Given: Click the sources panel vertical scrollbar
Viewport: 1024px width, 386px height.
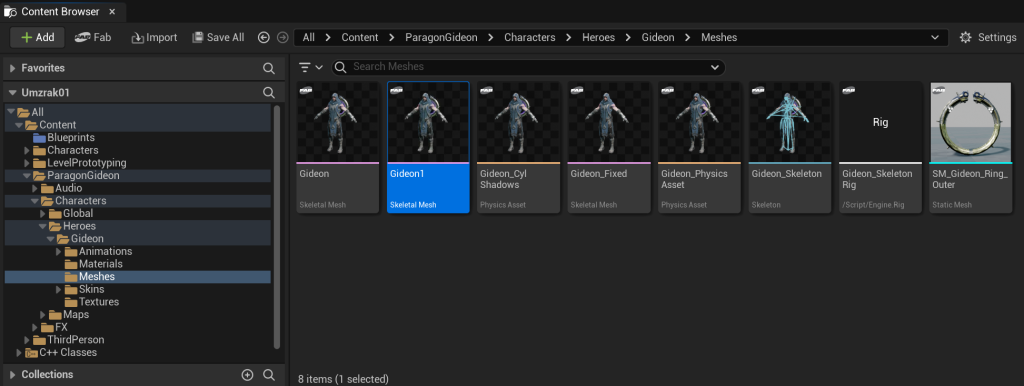Looking at the screenshot, I should (x=277, y=227).
